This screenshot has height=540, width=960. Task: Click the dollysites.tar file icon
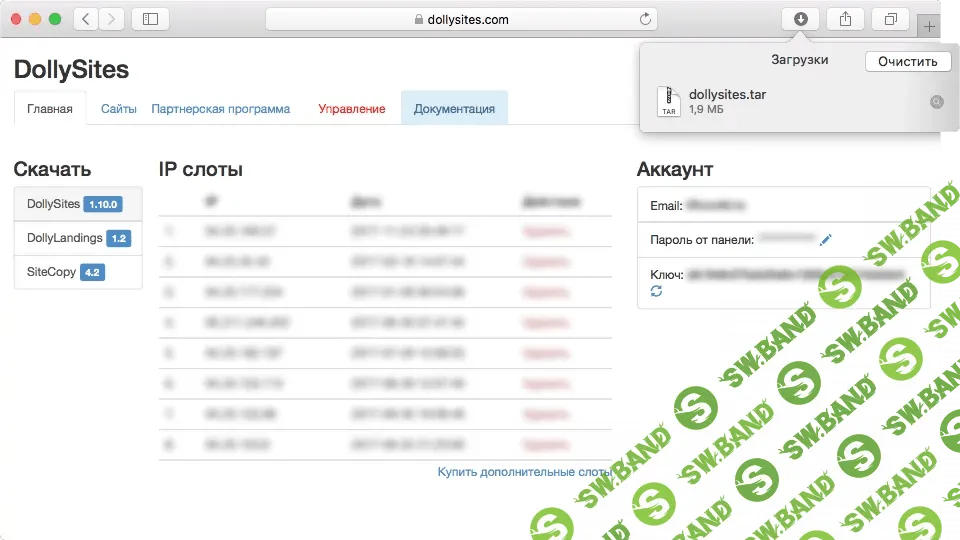click(x=669, y=101)
